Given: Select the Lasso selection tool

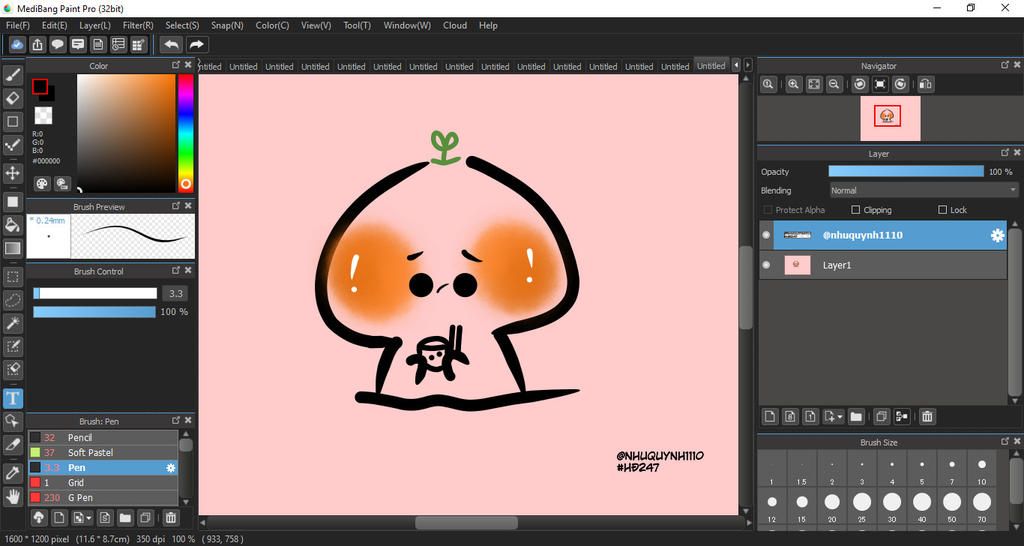Looking at the screenshot, I should click(x=12, y=300).
